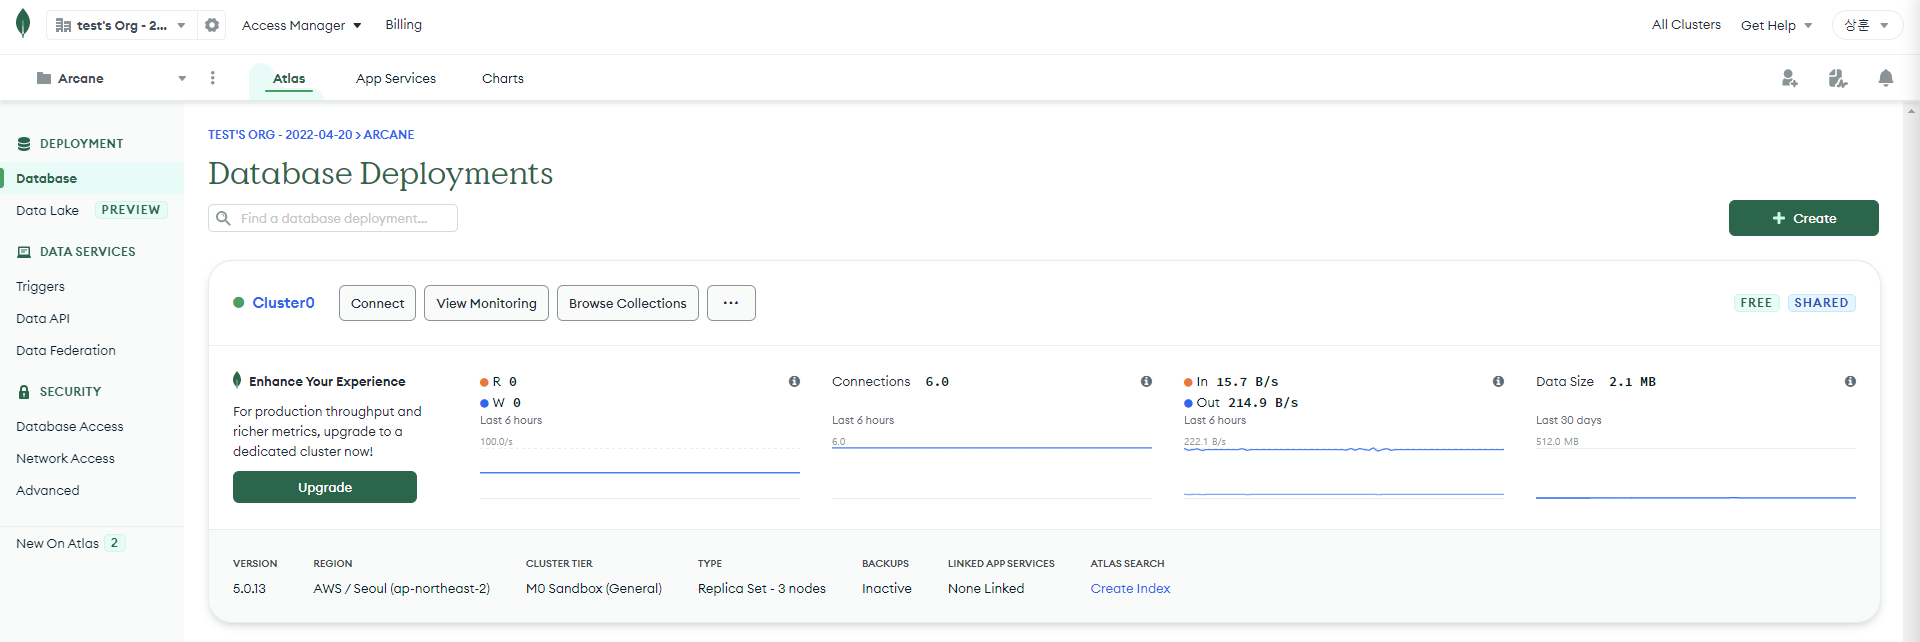Select Database in the sidebar
This screenshot has height=642, width=1920.
point(92,178)
